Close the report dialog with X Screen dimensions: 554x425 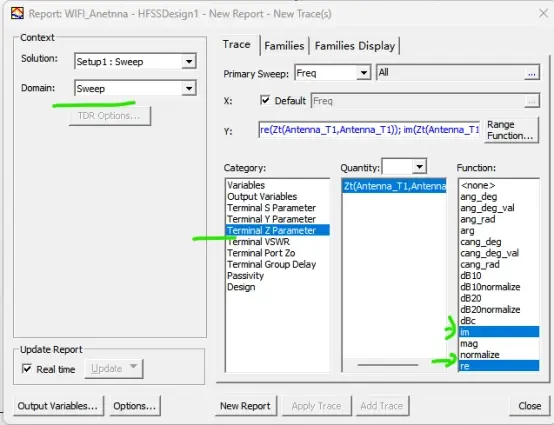tap(543, 13)
